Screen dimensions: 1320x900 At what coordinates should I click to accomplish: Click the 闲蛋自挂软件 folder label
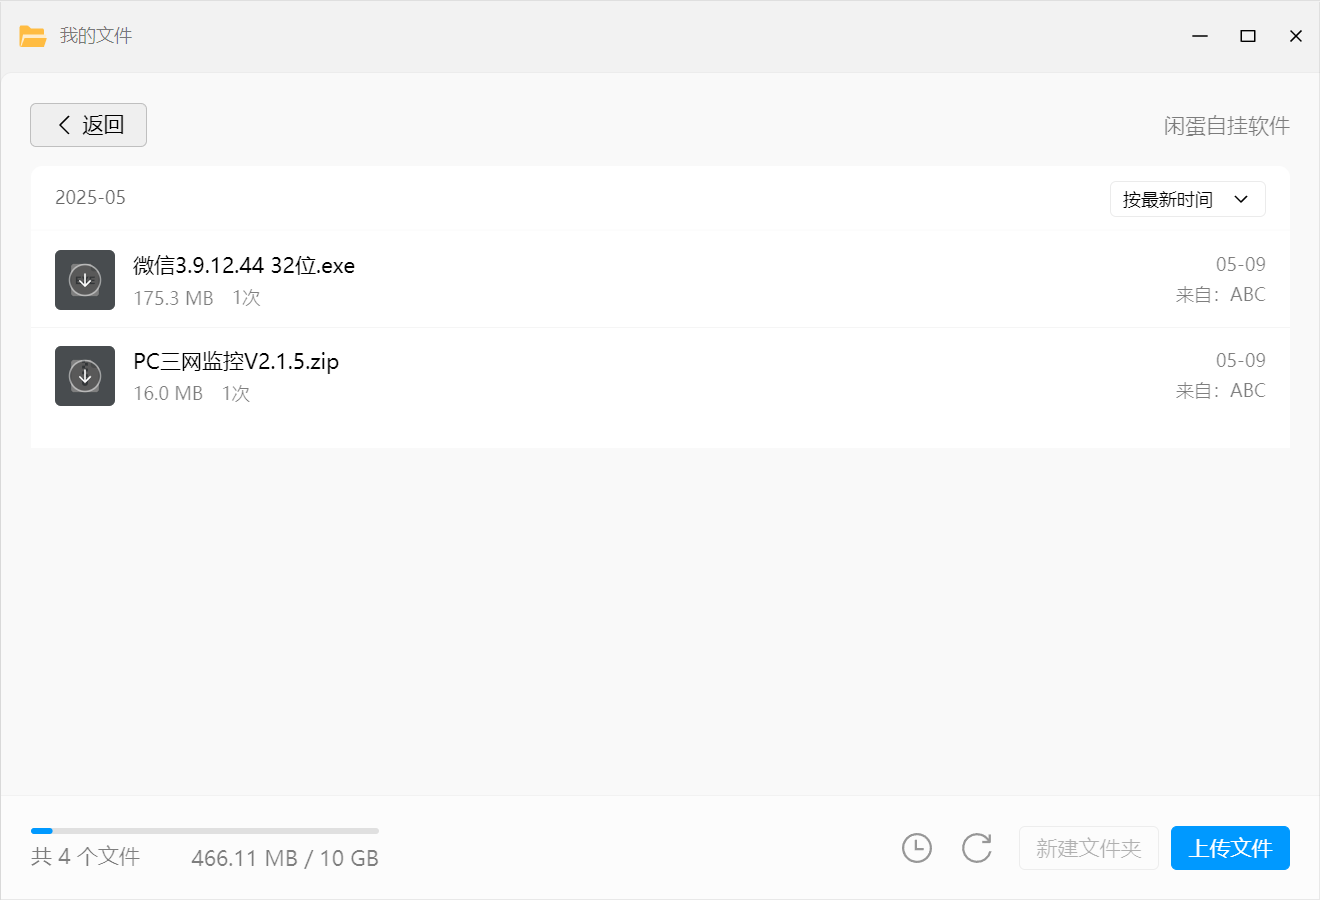coord(1226,126)
